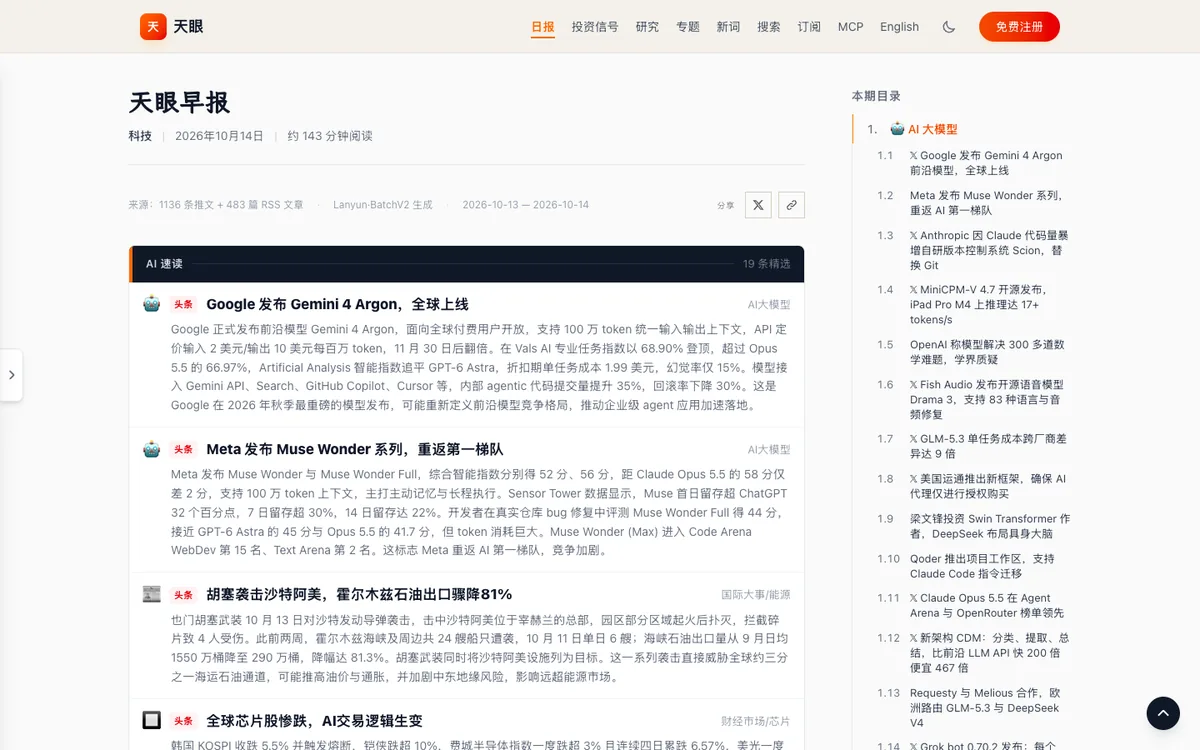The height and width of the screenshot is (750, 1200).
Task: Open MCP navigation link
Action: coord(851,27)
